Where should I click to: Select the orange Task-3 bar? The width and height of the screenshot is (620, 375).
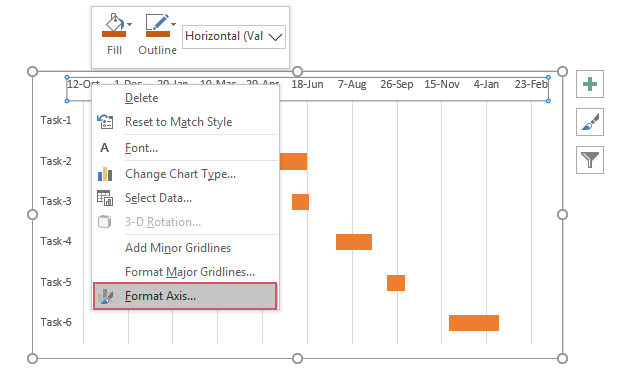pos(301,202)
